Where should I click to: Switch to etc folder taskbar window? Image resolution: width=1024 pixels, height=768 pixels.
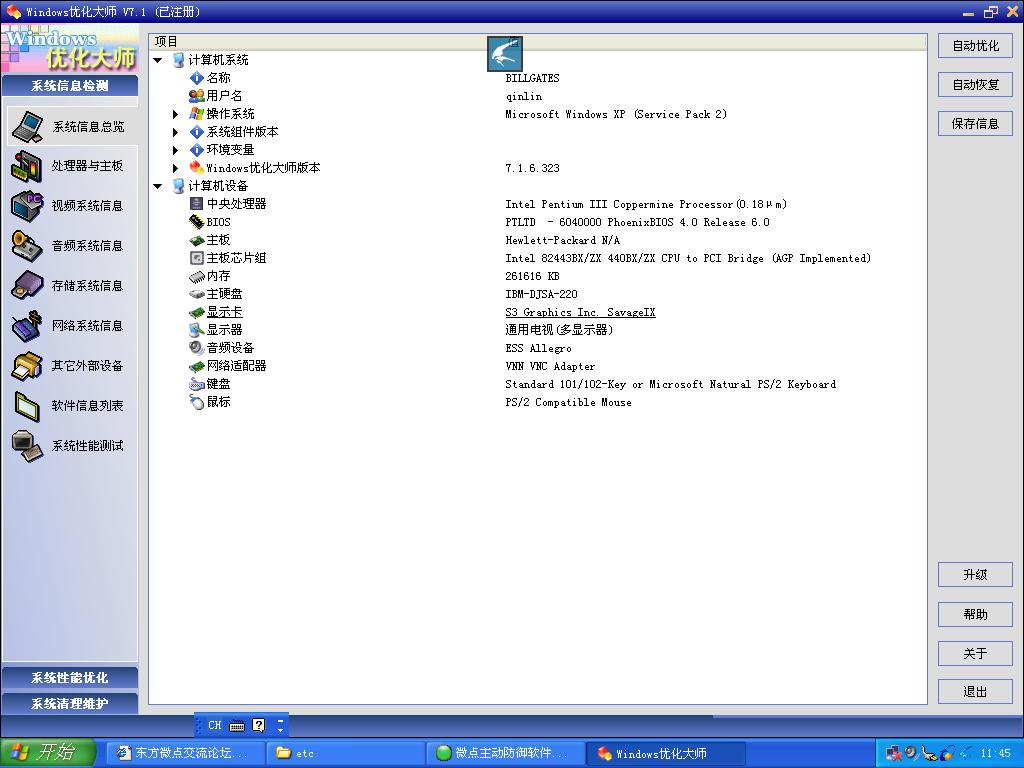point(345,753)
